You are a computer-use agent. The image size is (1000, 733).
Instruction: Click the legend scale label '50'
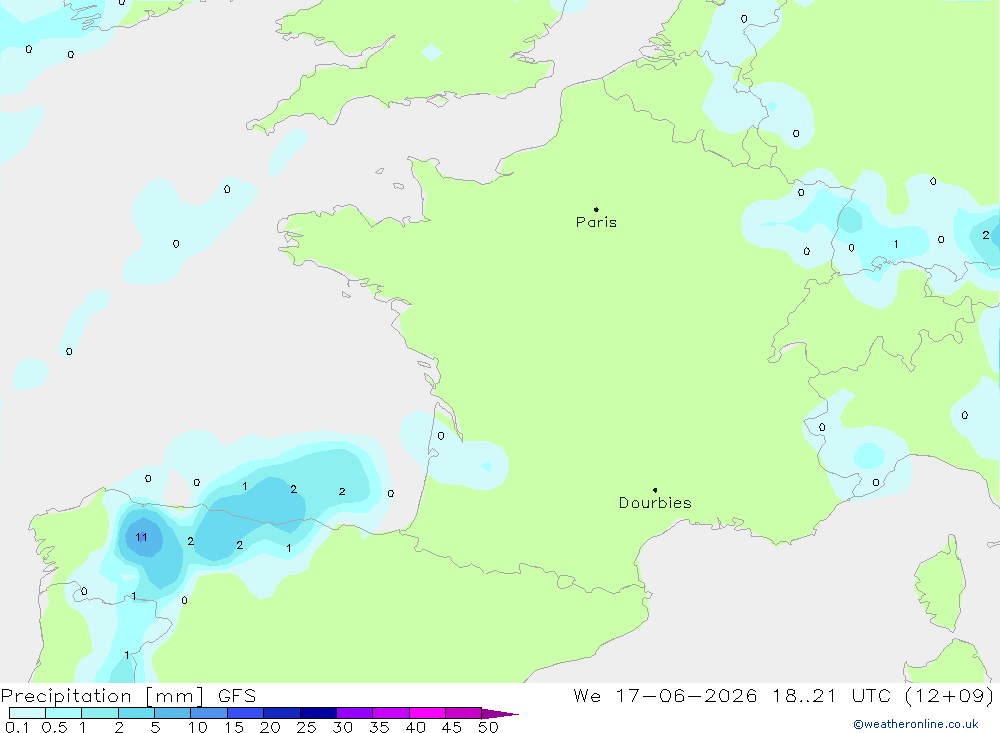(488, 727)
